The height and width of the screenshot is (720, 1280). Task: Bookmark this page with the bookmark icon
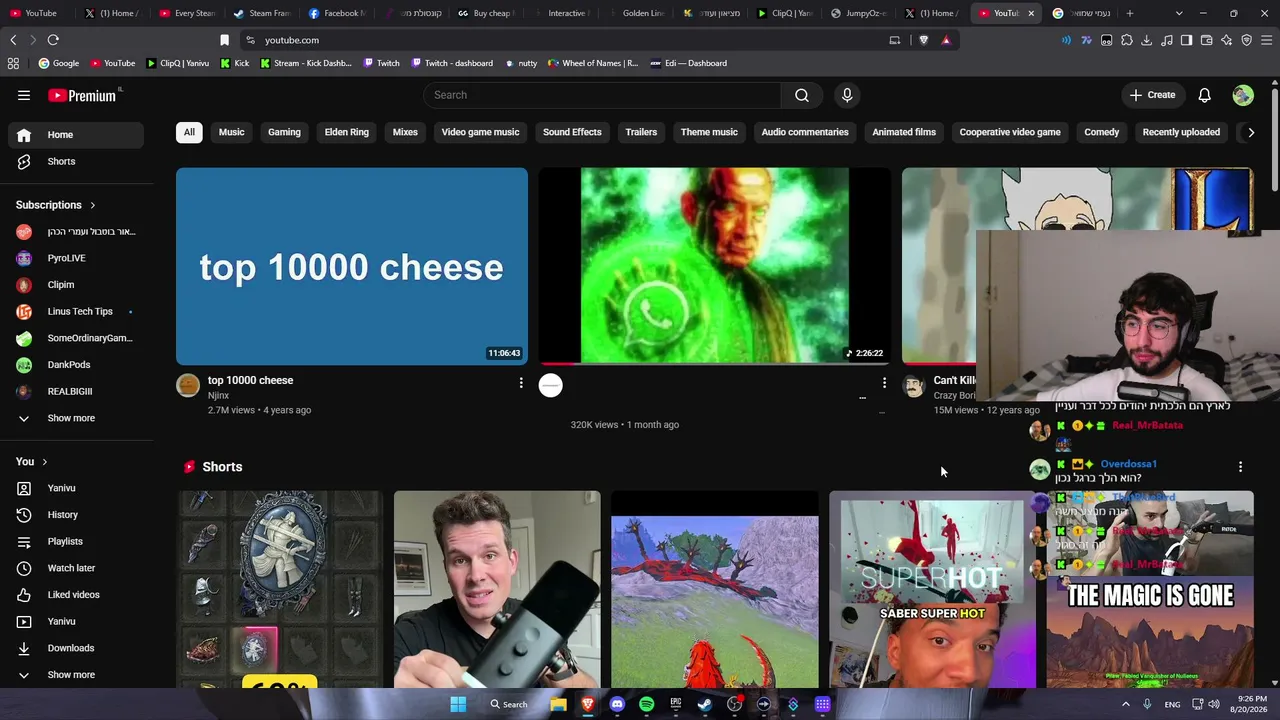click(x=224, y=40)
